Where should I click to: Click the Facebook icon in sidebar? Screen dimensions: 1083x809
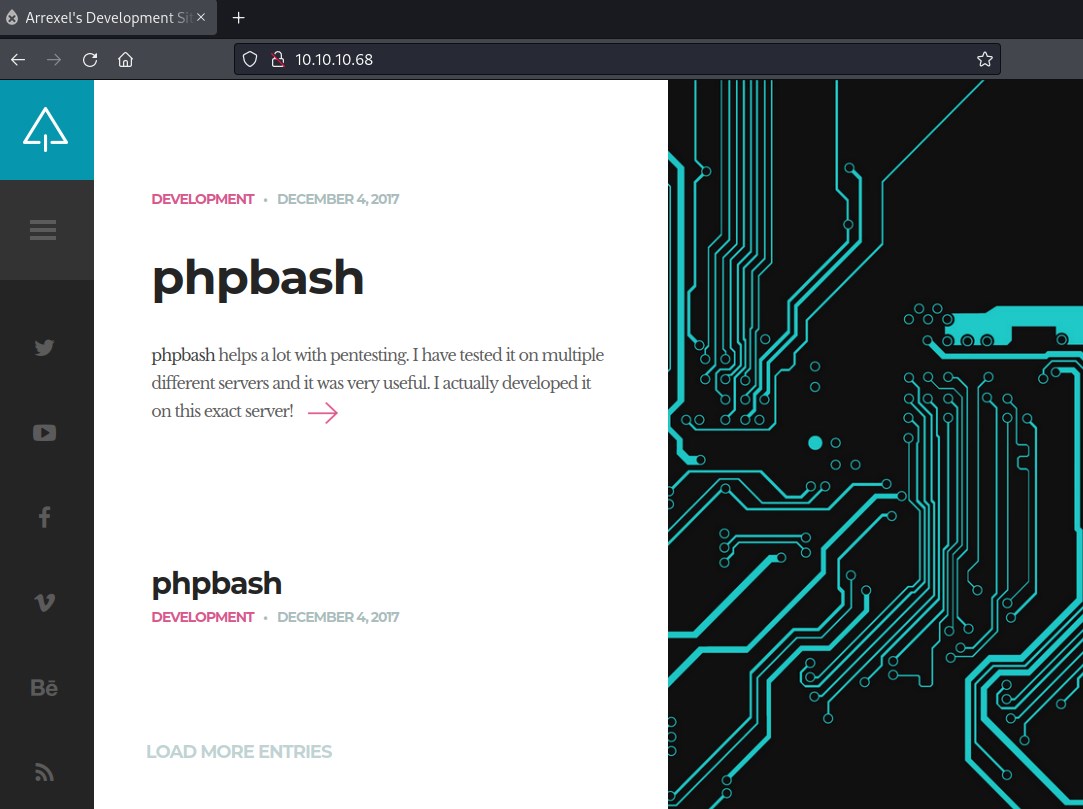[x=44, y=517]
